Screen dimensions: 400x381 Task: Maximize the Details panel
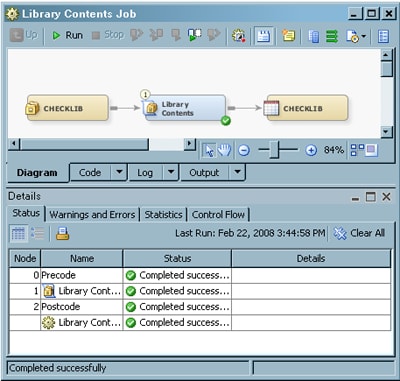371,197
